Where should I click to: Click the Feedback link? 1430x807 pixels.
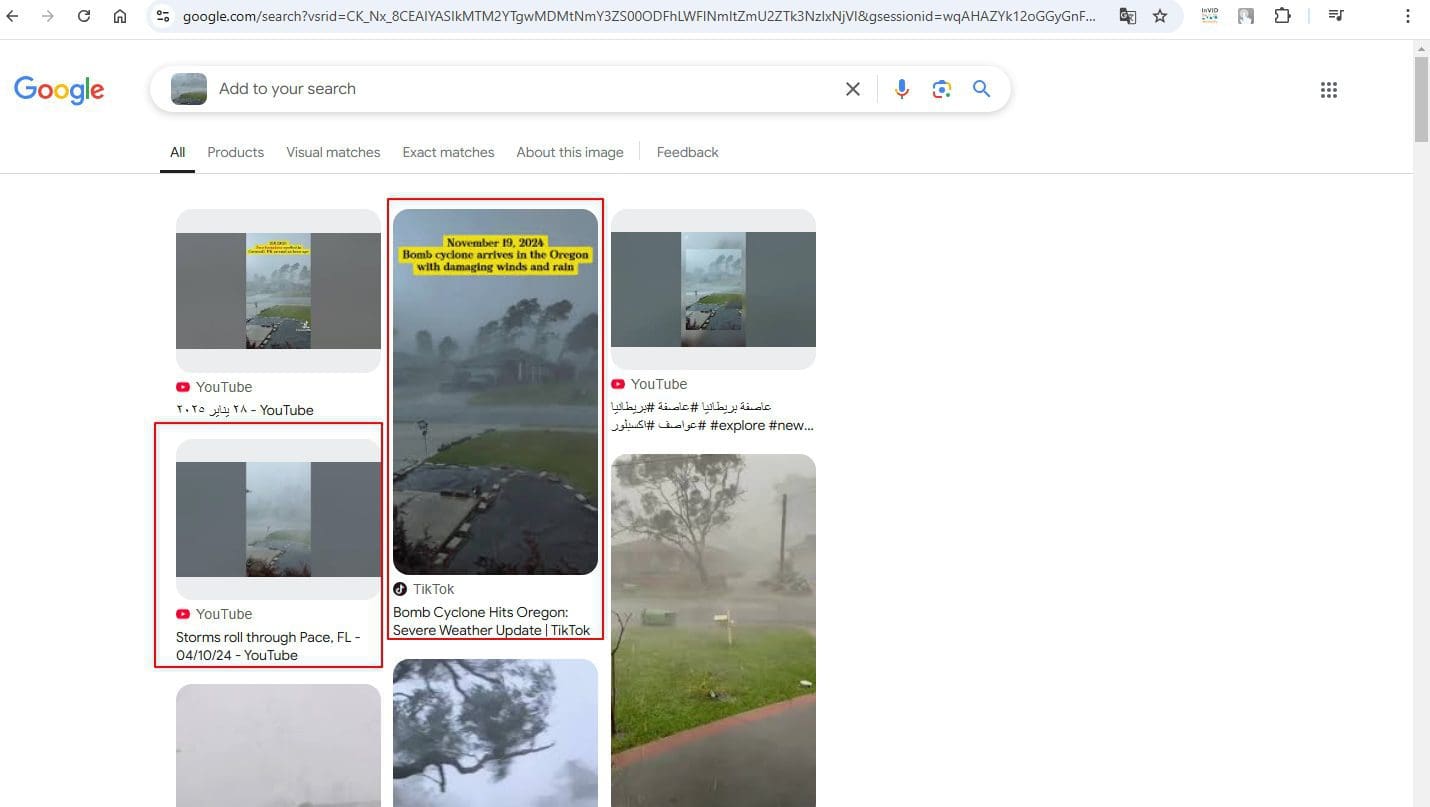(x=687, y=152)
